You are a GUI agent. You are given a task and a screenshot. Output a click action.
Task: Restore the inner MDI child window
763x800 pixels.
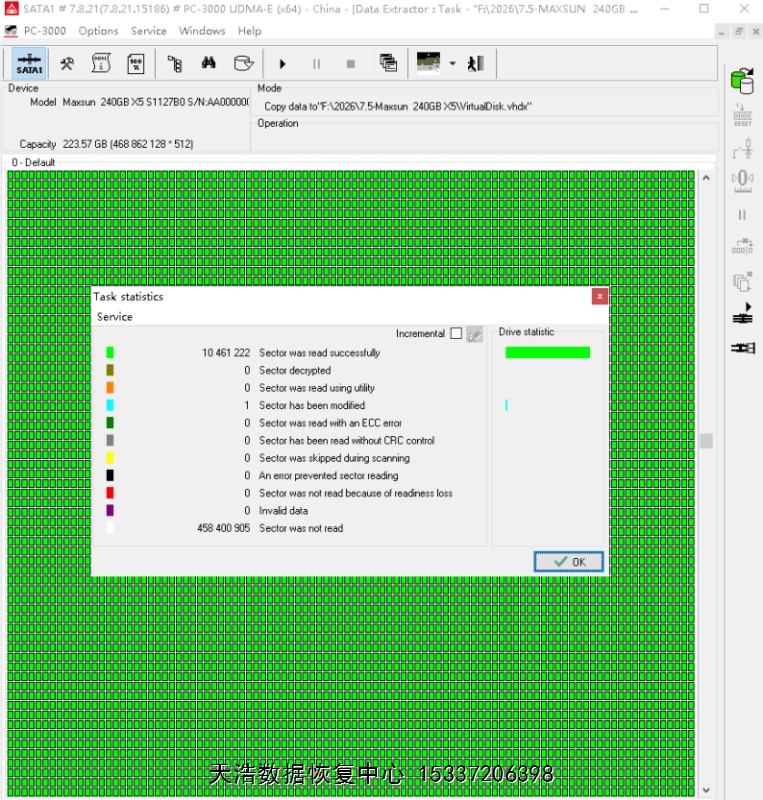pos(739,32)
